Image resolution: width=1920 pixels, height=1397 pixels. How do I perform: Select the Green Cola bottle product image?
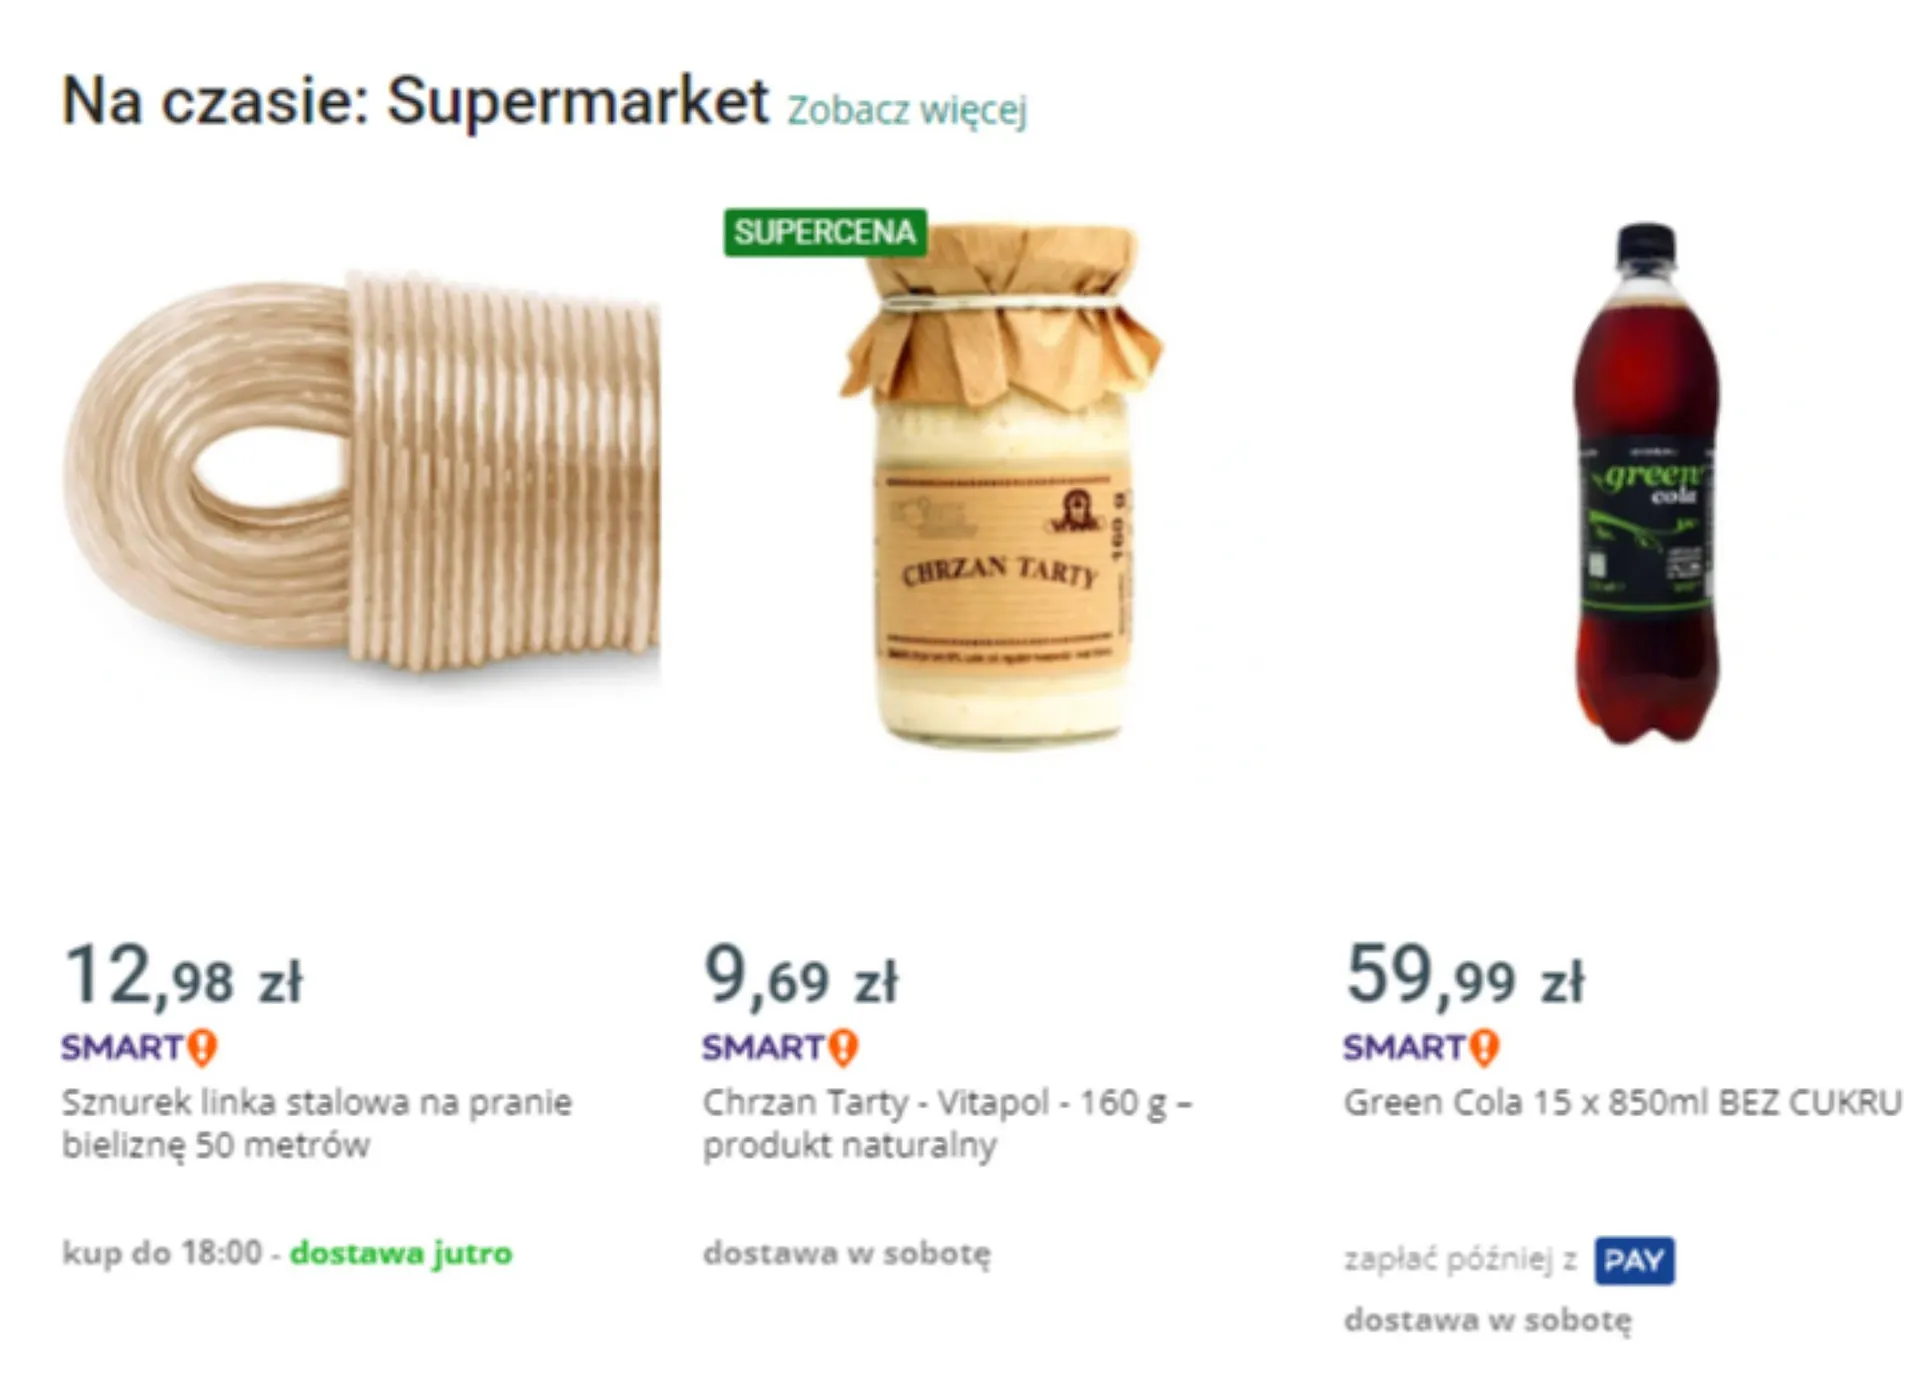pos(1643,485)
